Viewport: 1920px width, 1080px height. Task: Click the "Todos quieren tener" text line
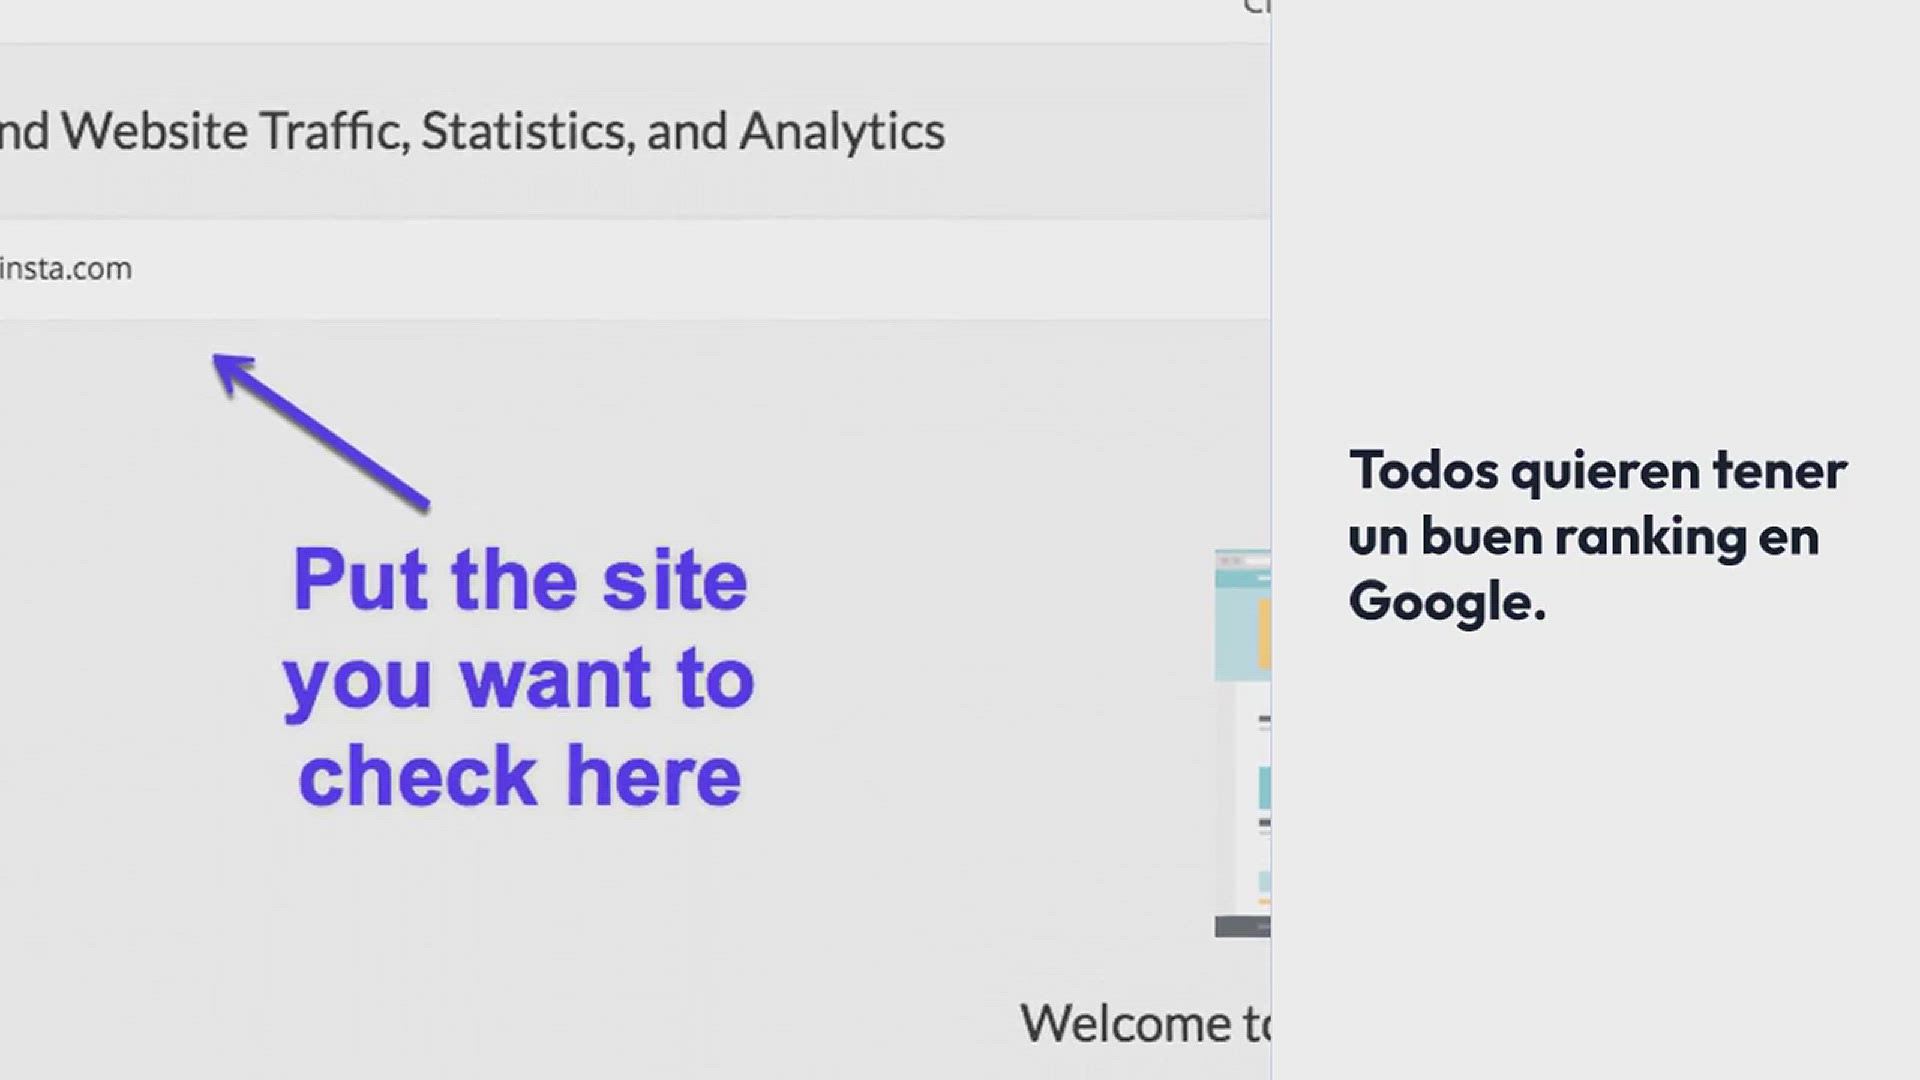(1597, 471)
